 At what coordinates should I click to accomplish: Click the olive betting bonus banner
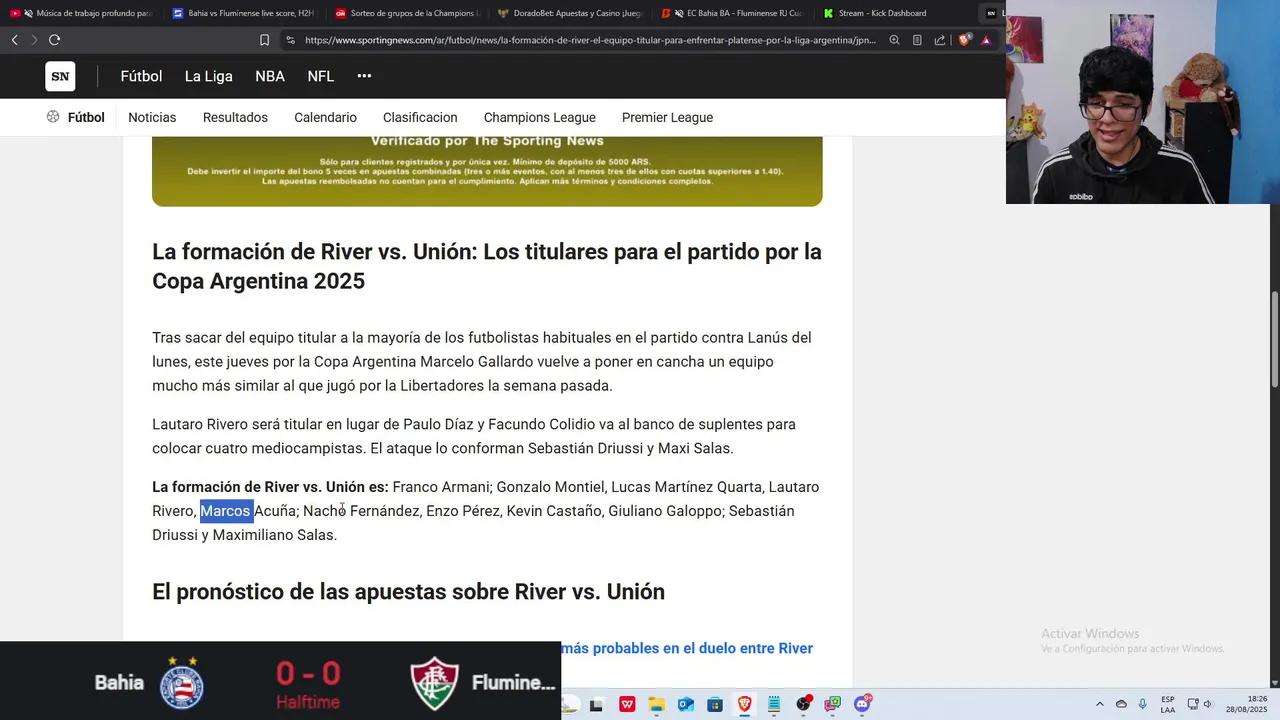(487, 171)
